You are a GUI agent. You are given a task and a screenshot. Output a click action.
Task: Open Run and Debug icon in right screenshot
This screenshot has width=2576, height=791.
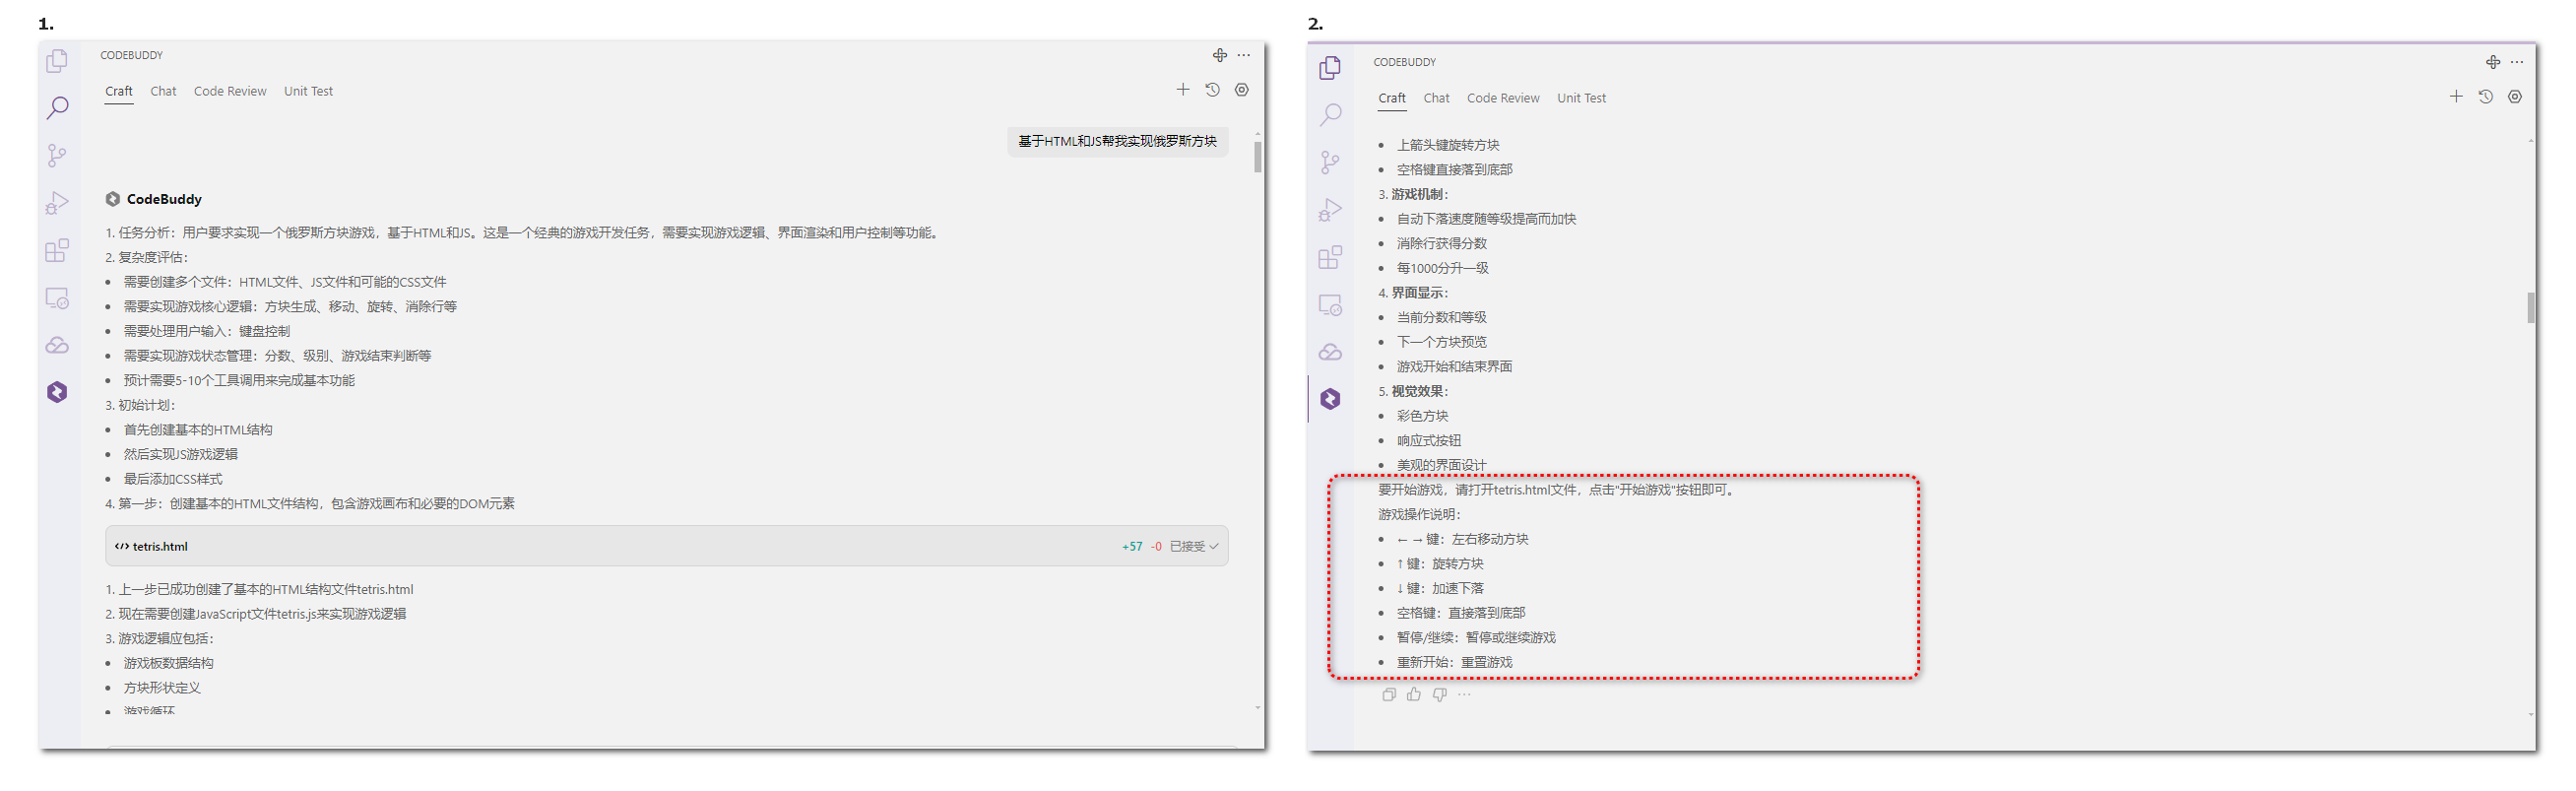[x=1330, y=210]
